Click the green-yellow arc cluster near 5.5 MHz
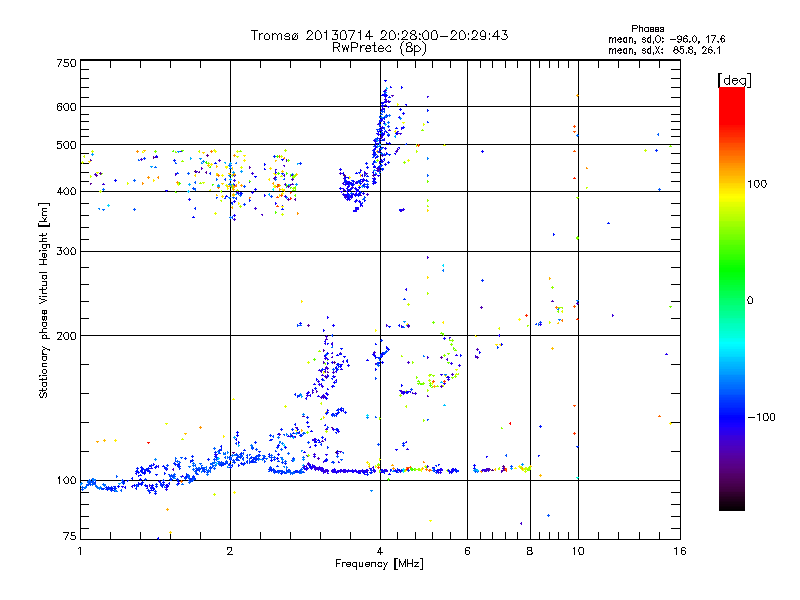 coord(440,362)
